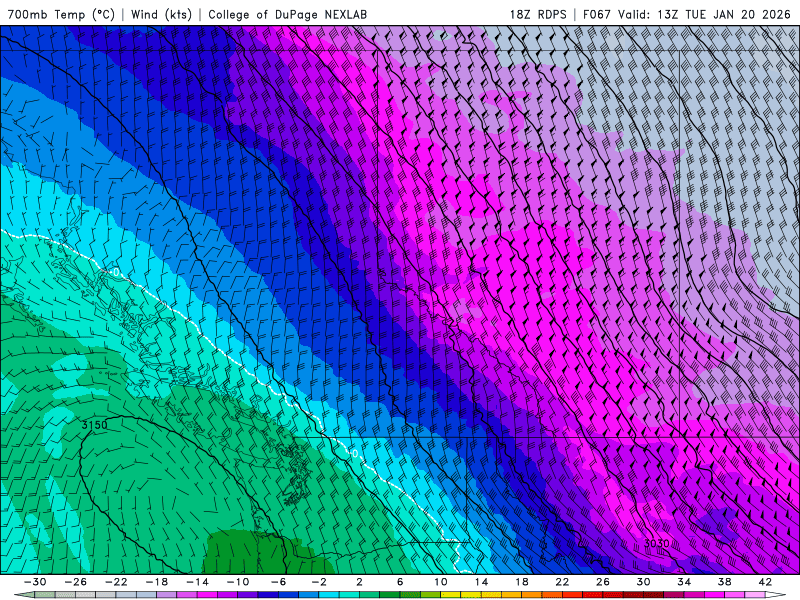The image size is (800, 600).
Task: Click the '-30' colorbar scale value
Action: [35, 582]
